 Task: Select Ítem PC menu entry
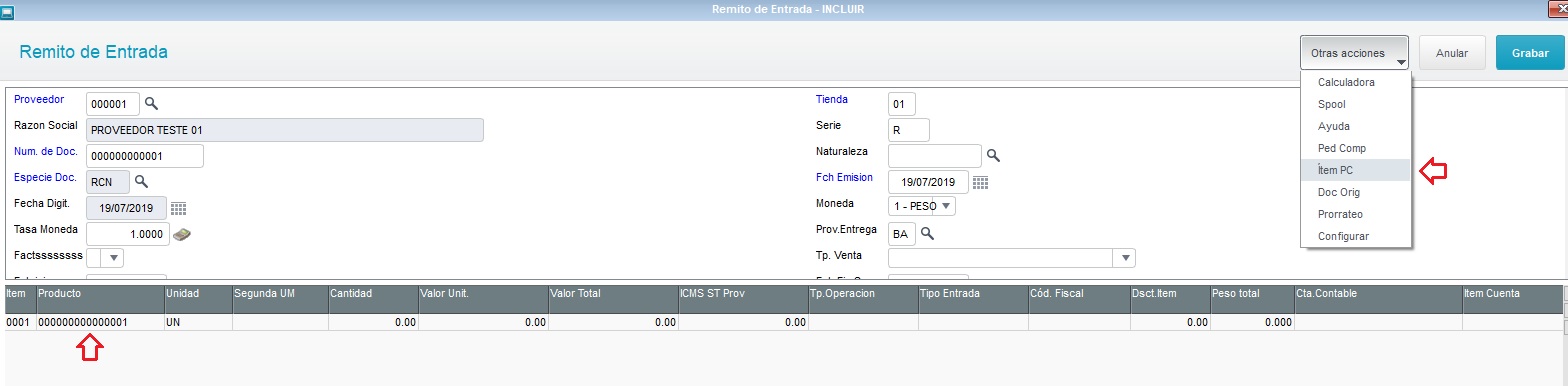click(1355, 170)
